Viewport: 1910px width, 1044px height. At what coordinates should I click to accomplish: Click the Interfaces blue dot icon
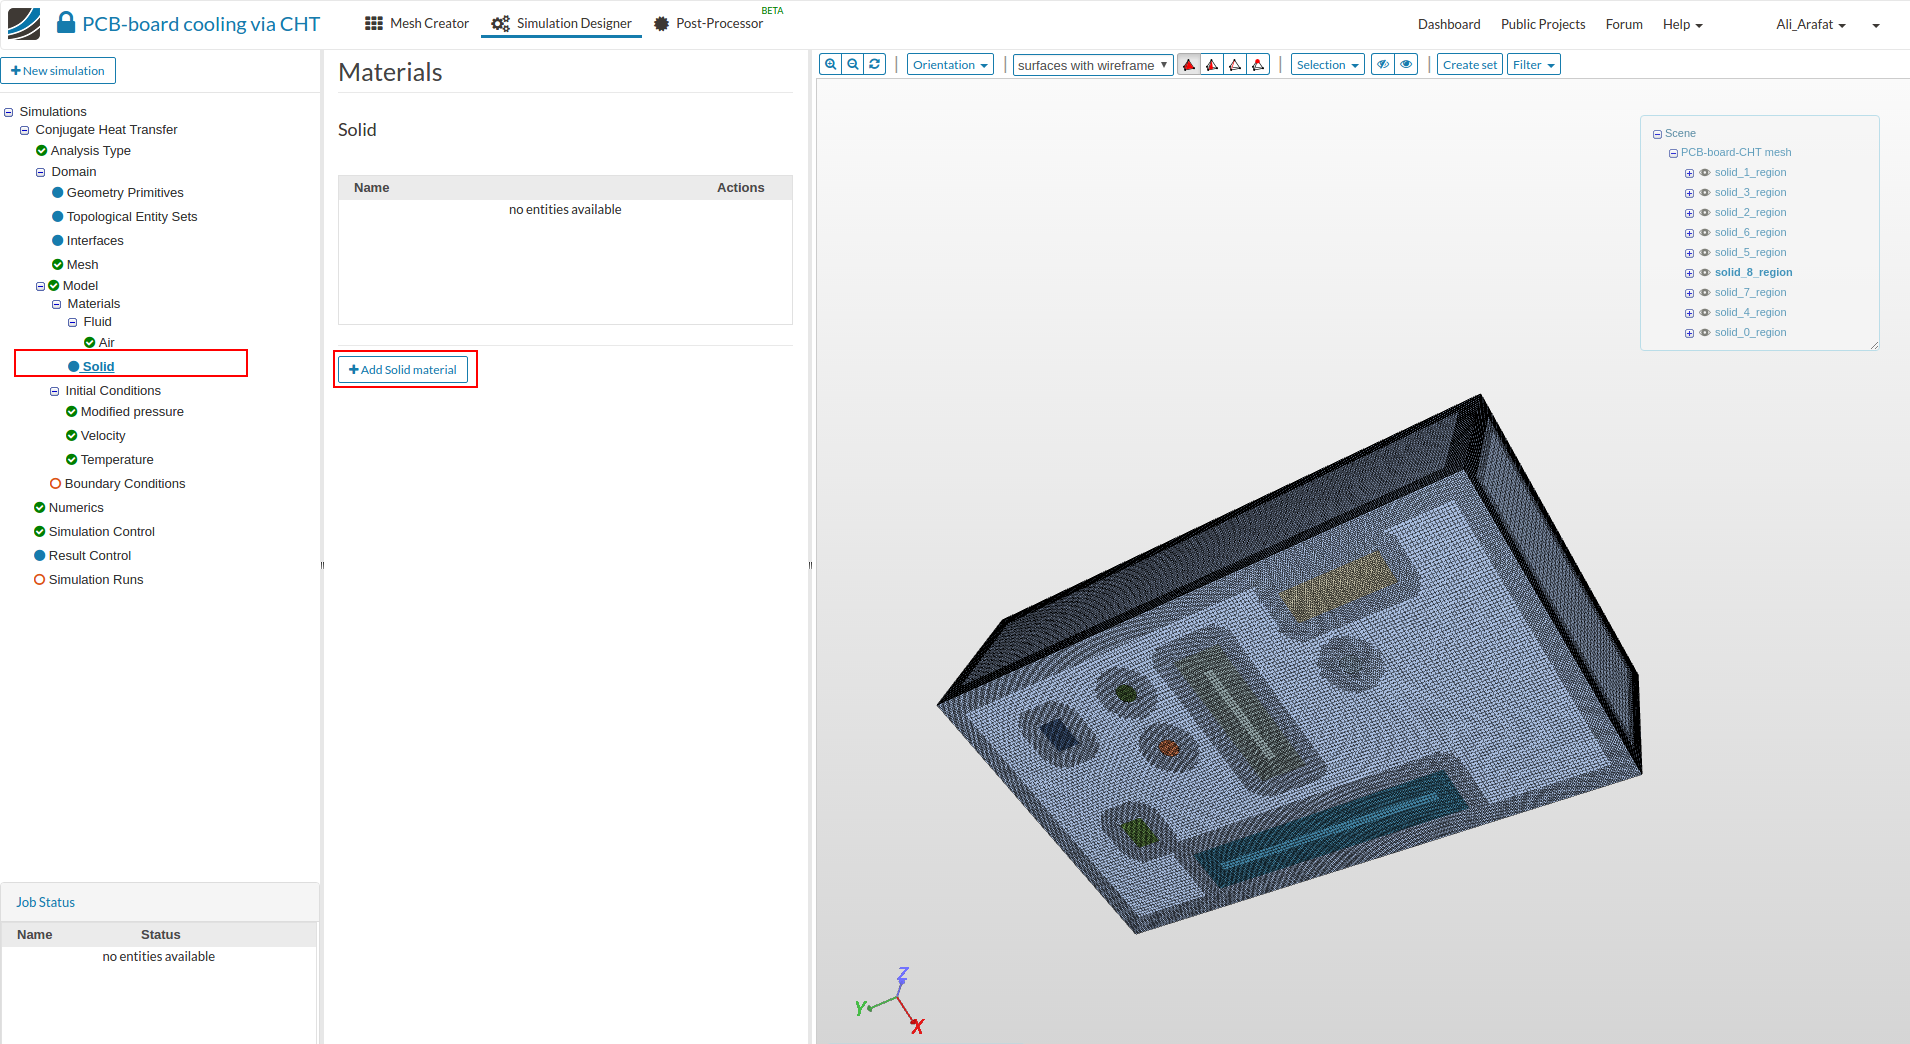click(x=57, y=241)
